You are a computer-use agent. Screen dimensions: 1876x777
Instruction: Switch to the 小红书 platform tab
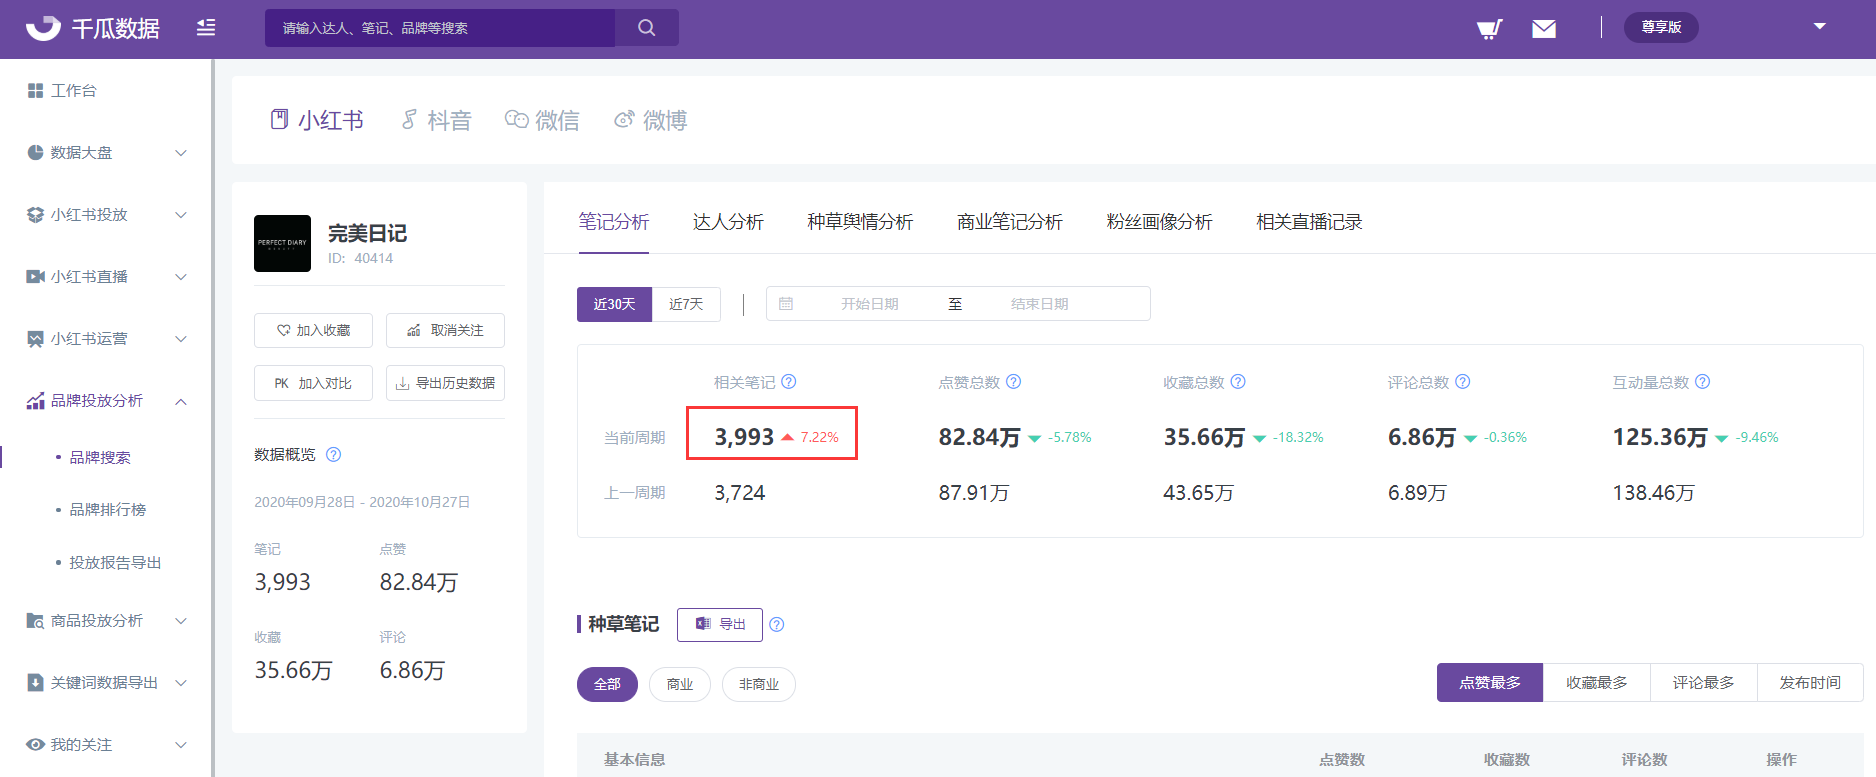(x=317, y=120)
